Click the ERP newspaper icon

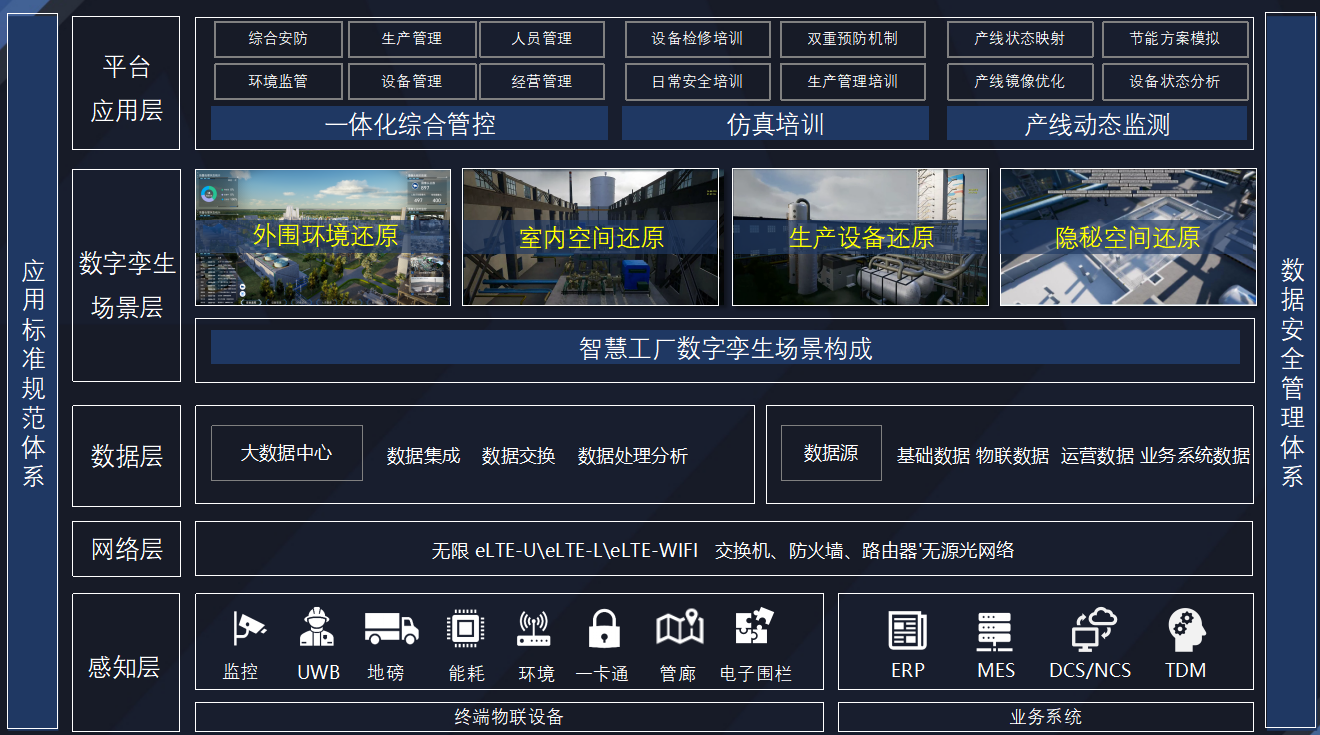(908, 630)
